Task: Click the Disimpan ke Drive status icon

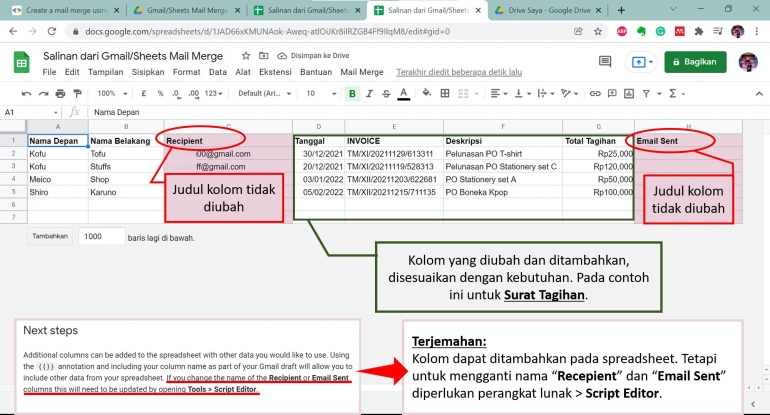Action: 282,55
